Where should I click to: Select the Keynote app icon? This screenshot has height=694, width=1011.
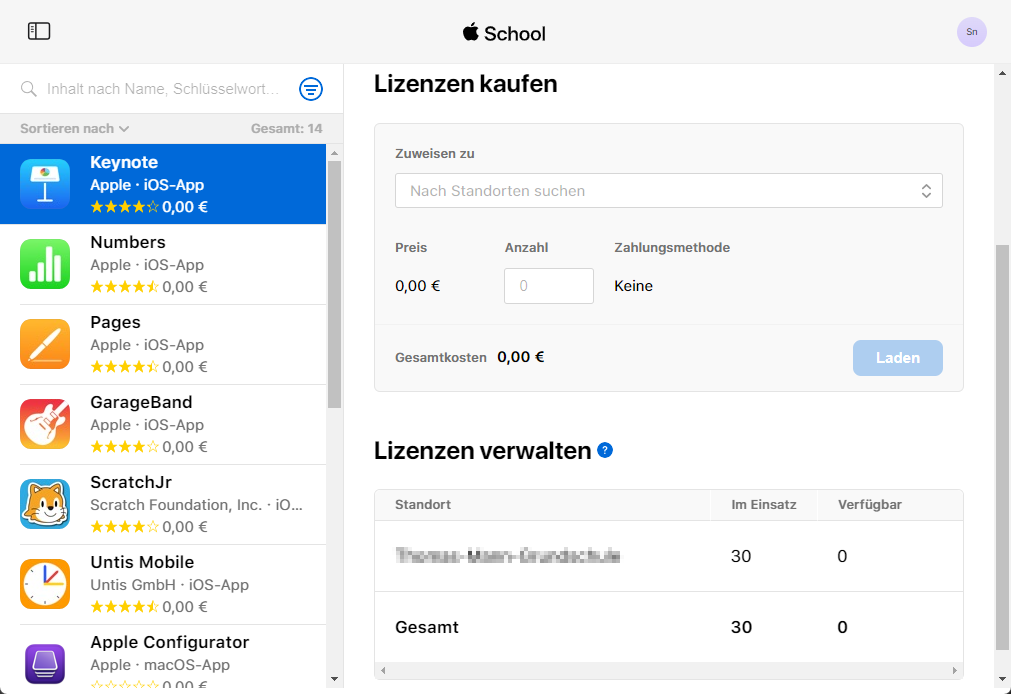point(44,184)
